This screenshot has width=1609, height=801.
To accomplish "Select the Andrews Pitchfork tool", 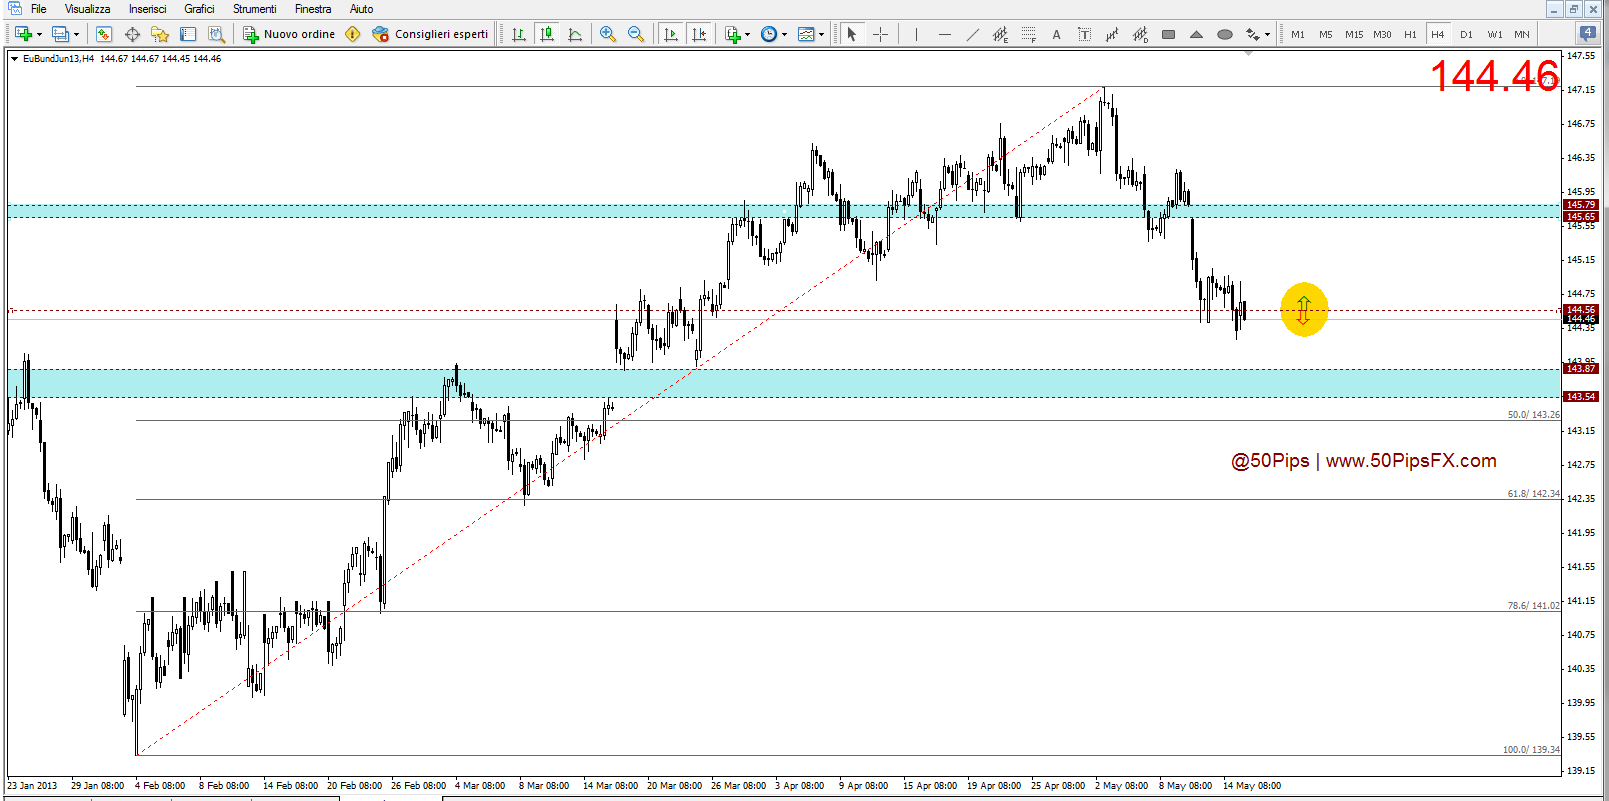I will pyautogui.click(x=1112, y=34).
